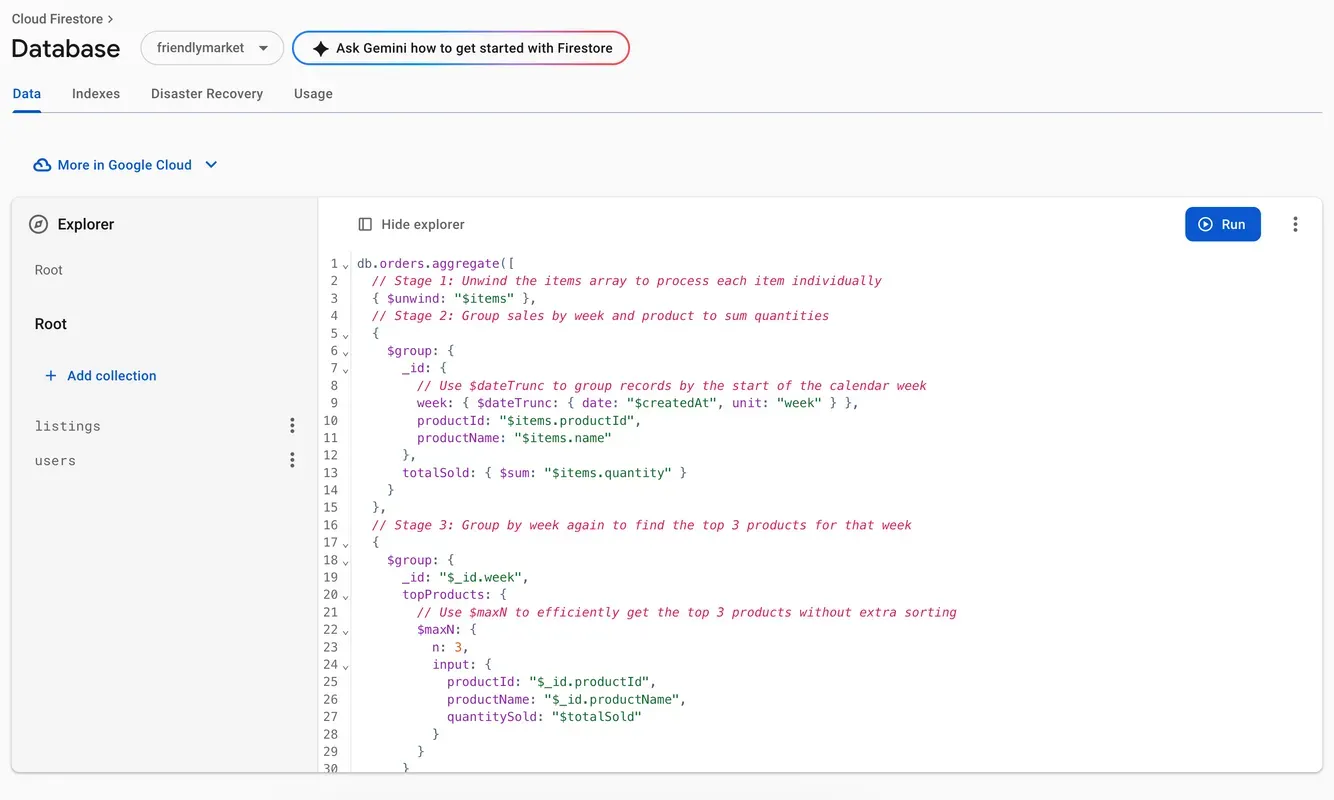Click the productId "$items.productId" line

point(529,420)
